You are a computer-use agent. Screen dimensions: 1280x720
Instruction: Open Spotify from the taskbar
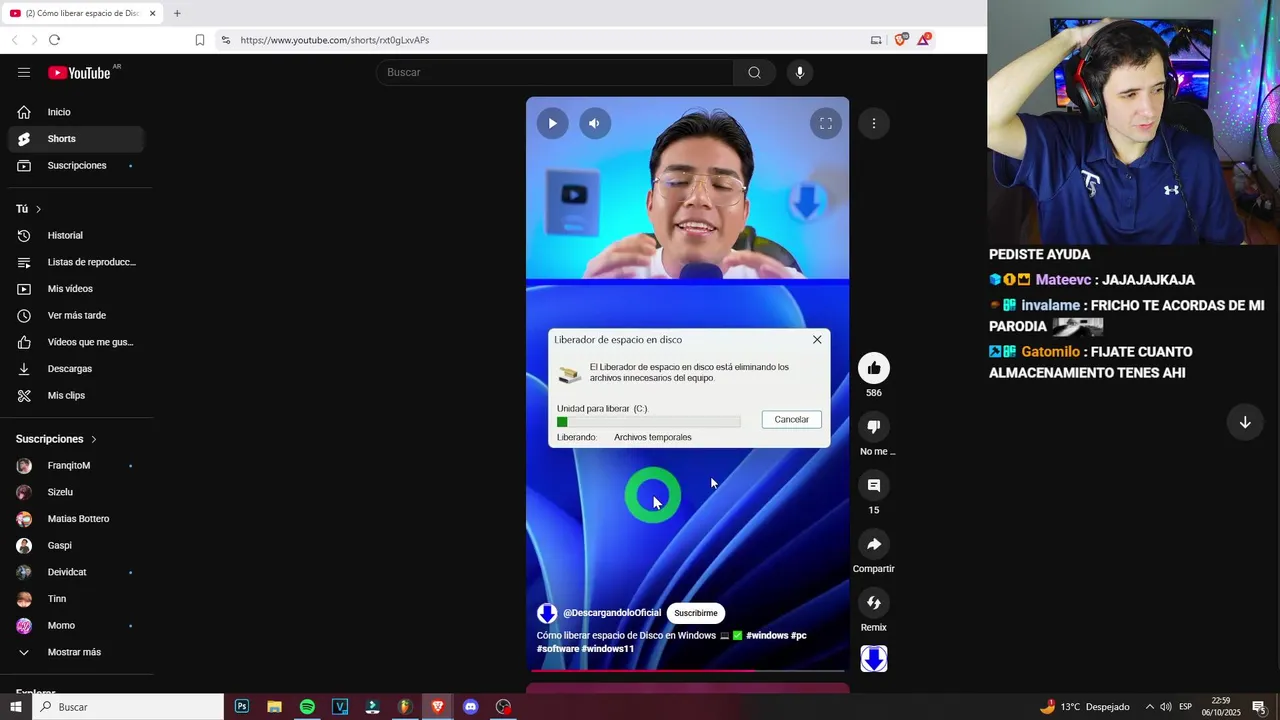(x=307, y=707)
